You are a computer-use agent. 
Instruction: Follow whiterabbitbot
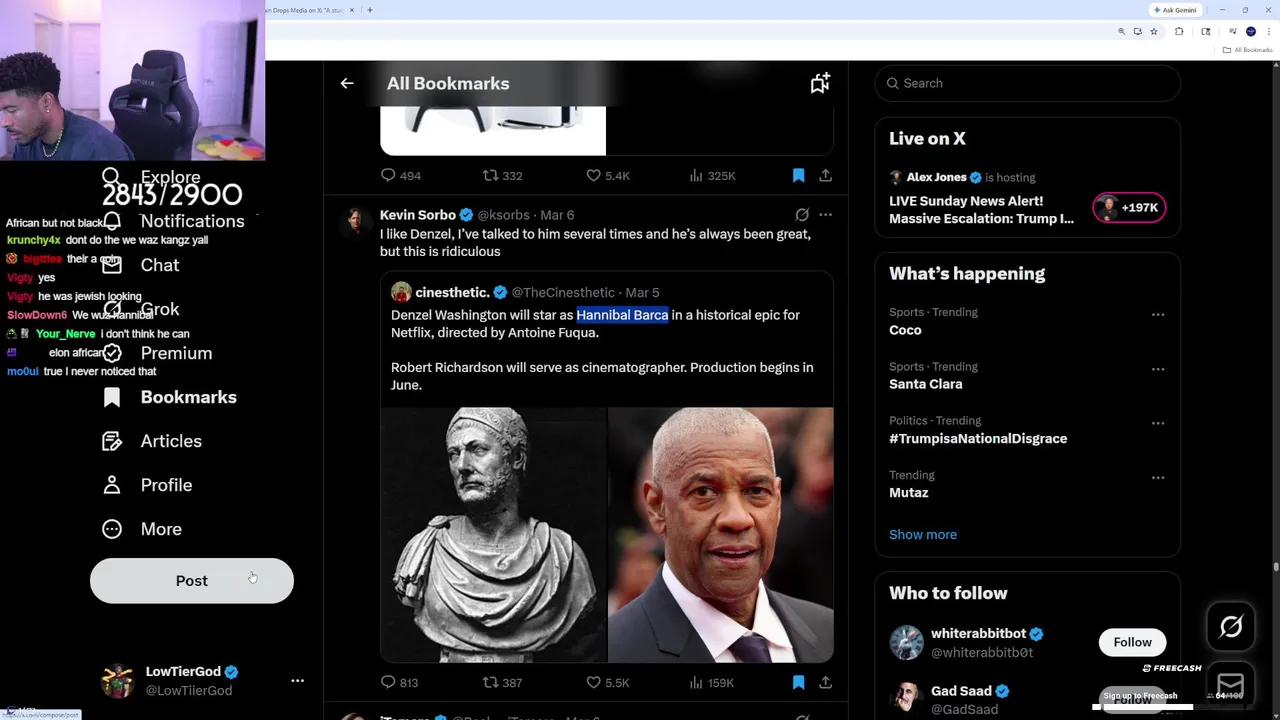pos(1132,642)
